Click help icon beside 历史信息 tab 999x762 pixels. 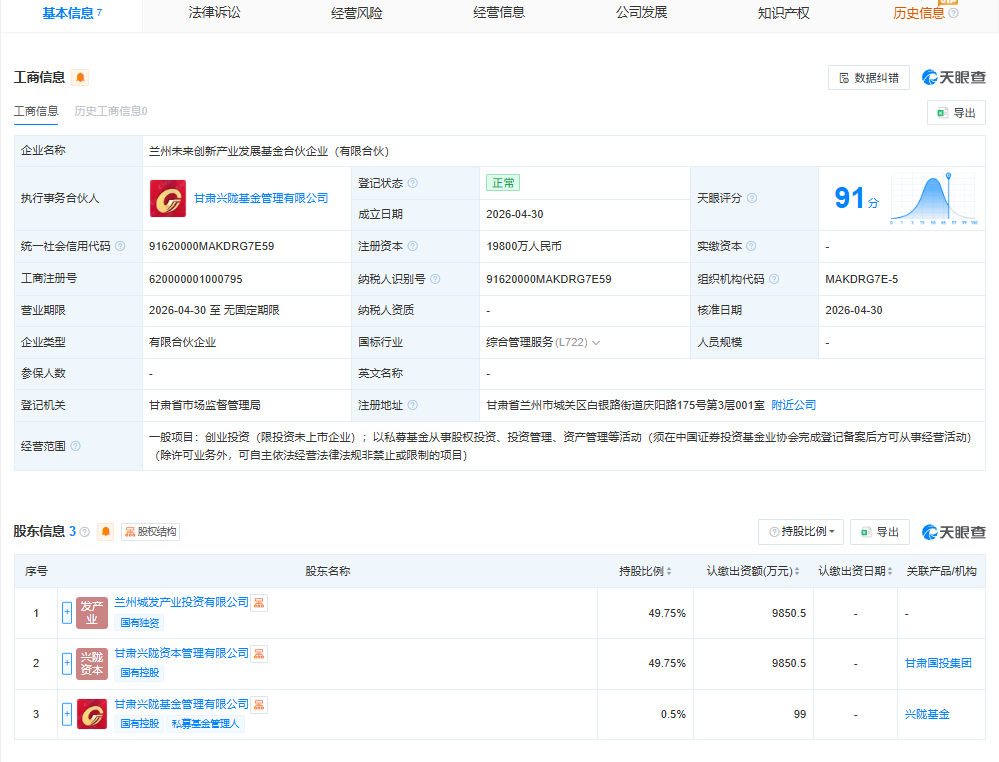[954, 13]
